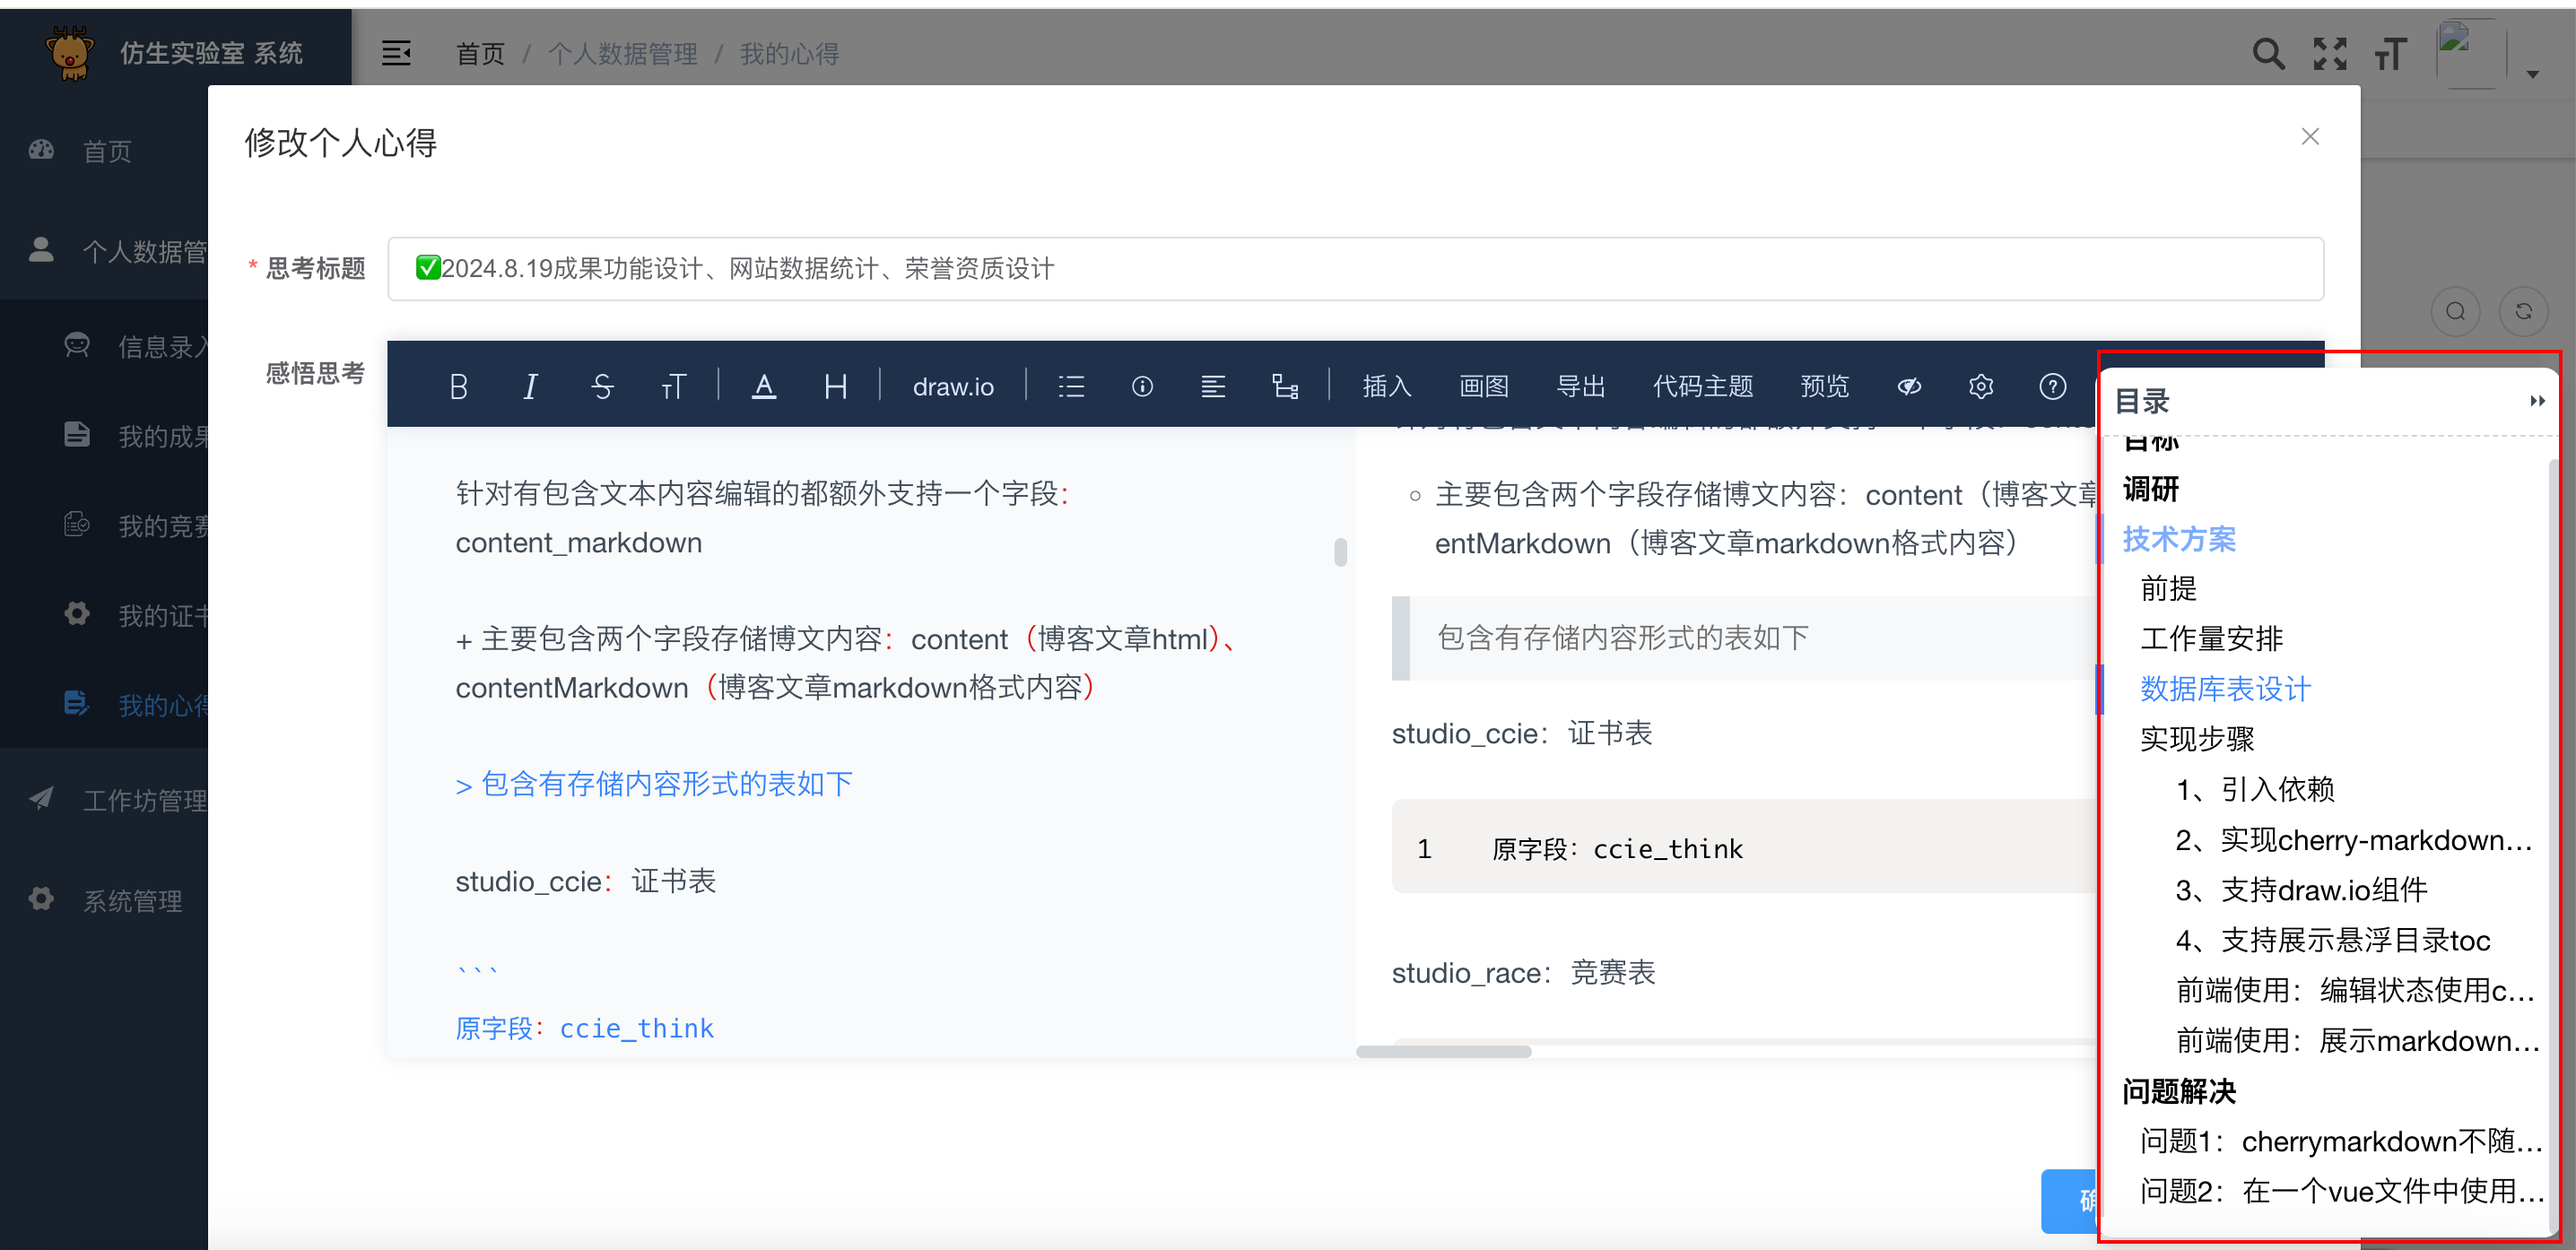Open font color tool
Image resolution: width=2576 pixels, height=1250 pixels.
coord(764,387)
